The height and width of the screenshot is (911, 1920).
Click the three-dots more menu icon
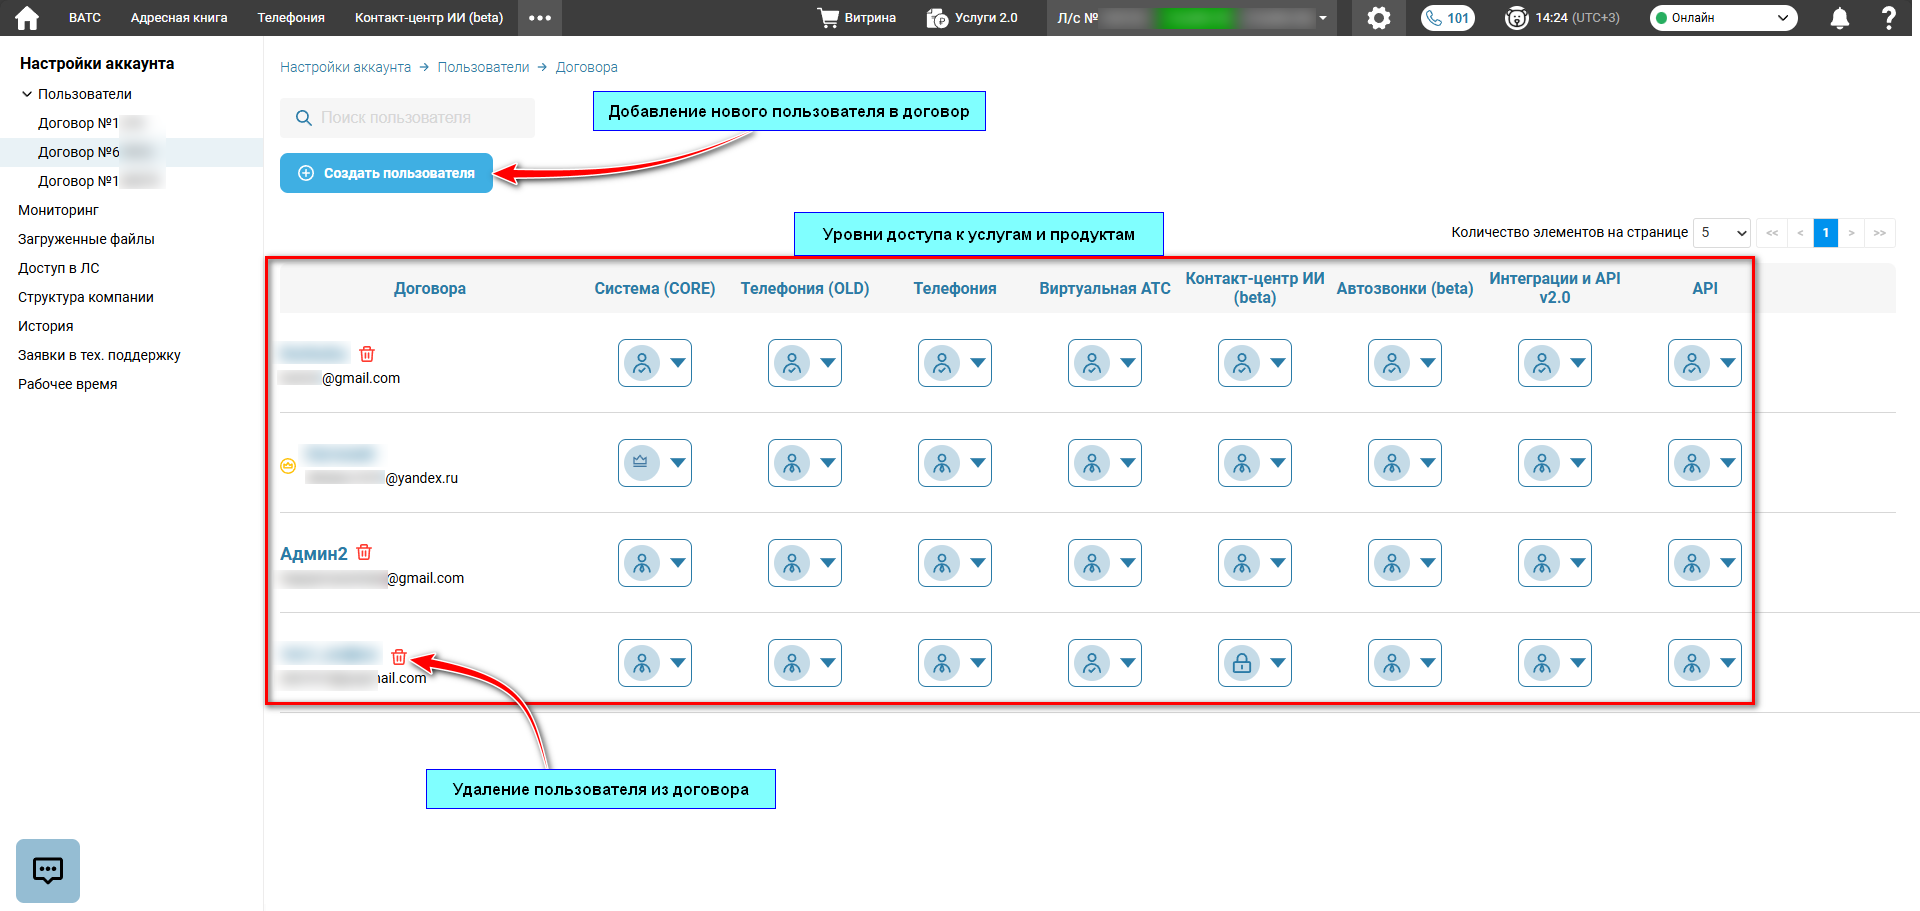tap(540, 18)
